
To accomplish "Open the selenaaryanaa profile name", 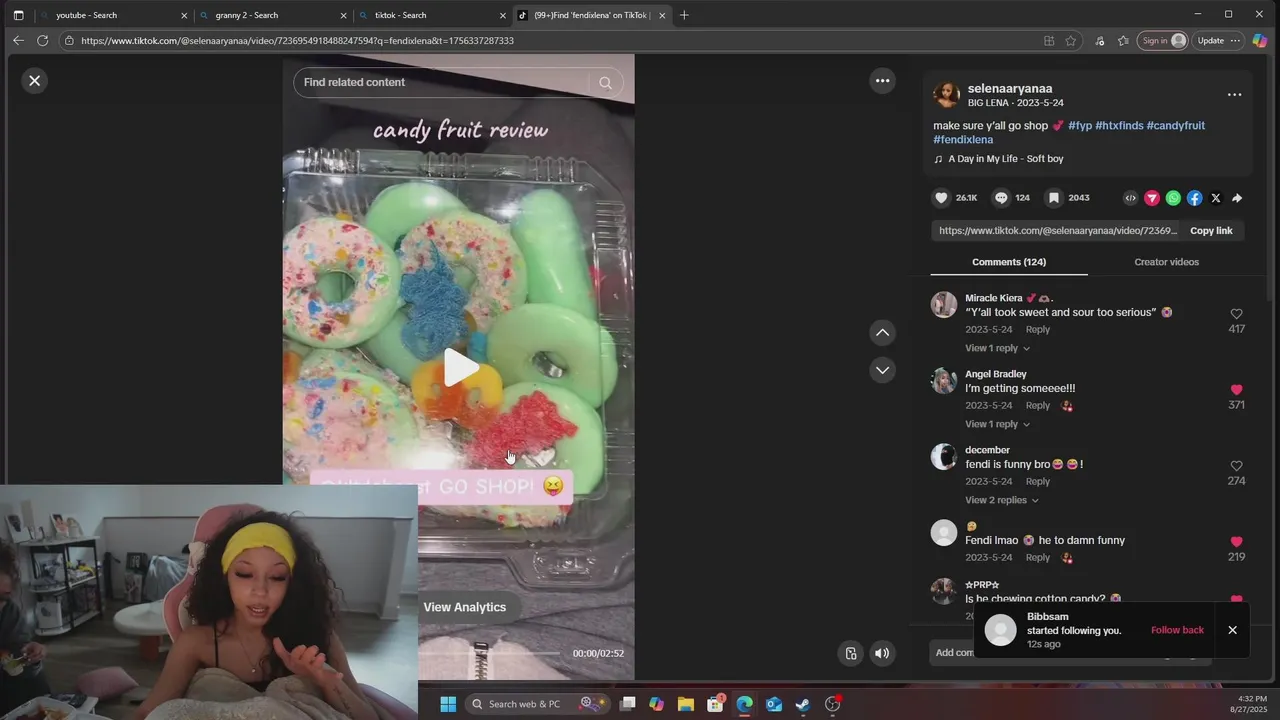I will coord(1010,88).
